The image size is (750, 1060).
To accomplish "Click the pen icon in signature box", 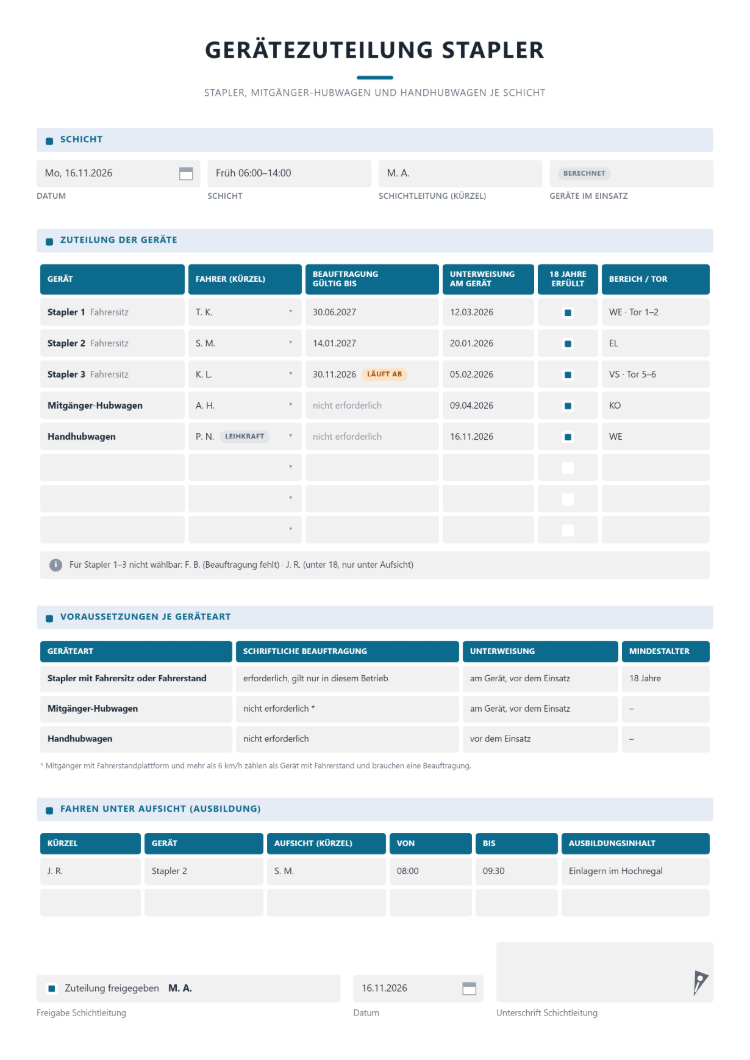I will coord(700,982).
